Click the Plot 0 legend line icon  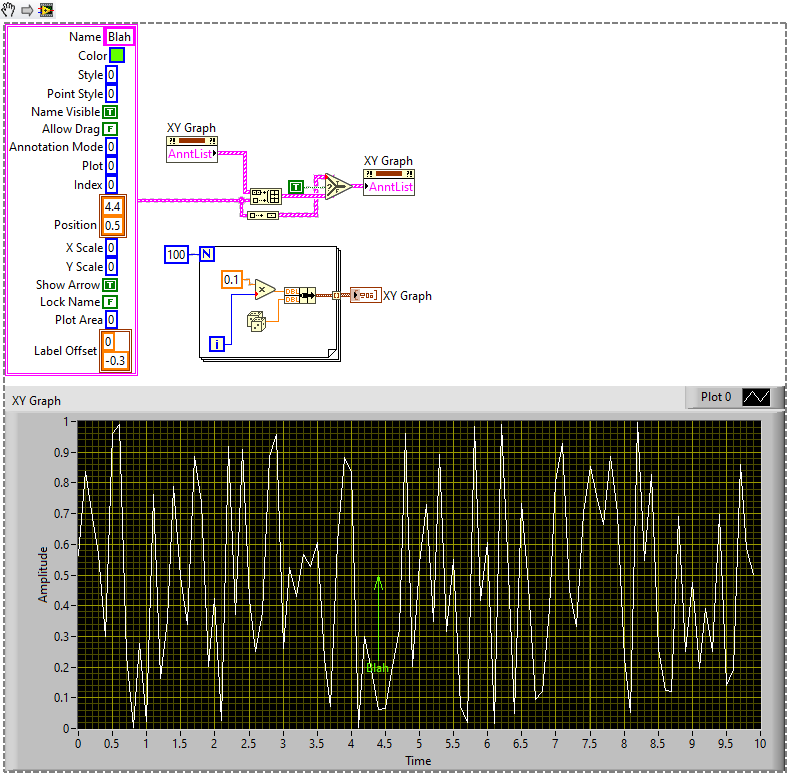pyautogui.click(x=756, y=397)
